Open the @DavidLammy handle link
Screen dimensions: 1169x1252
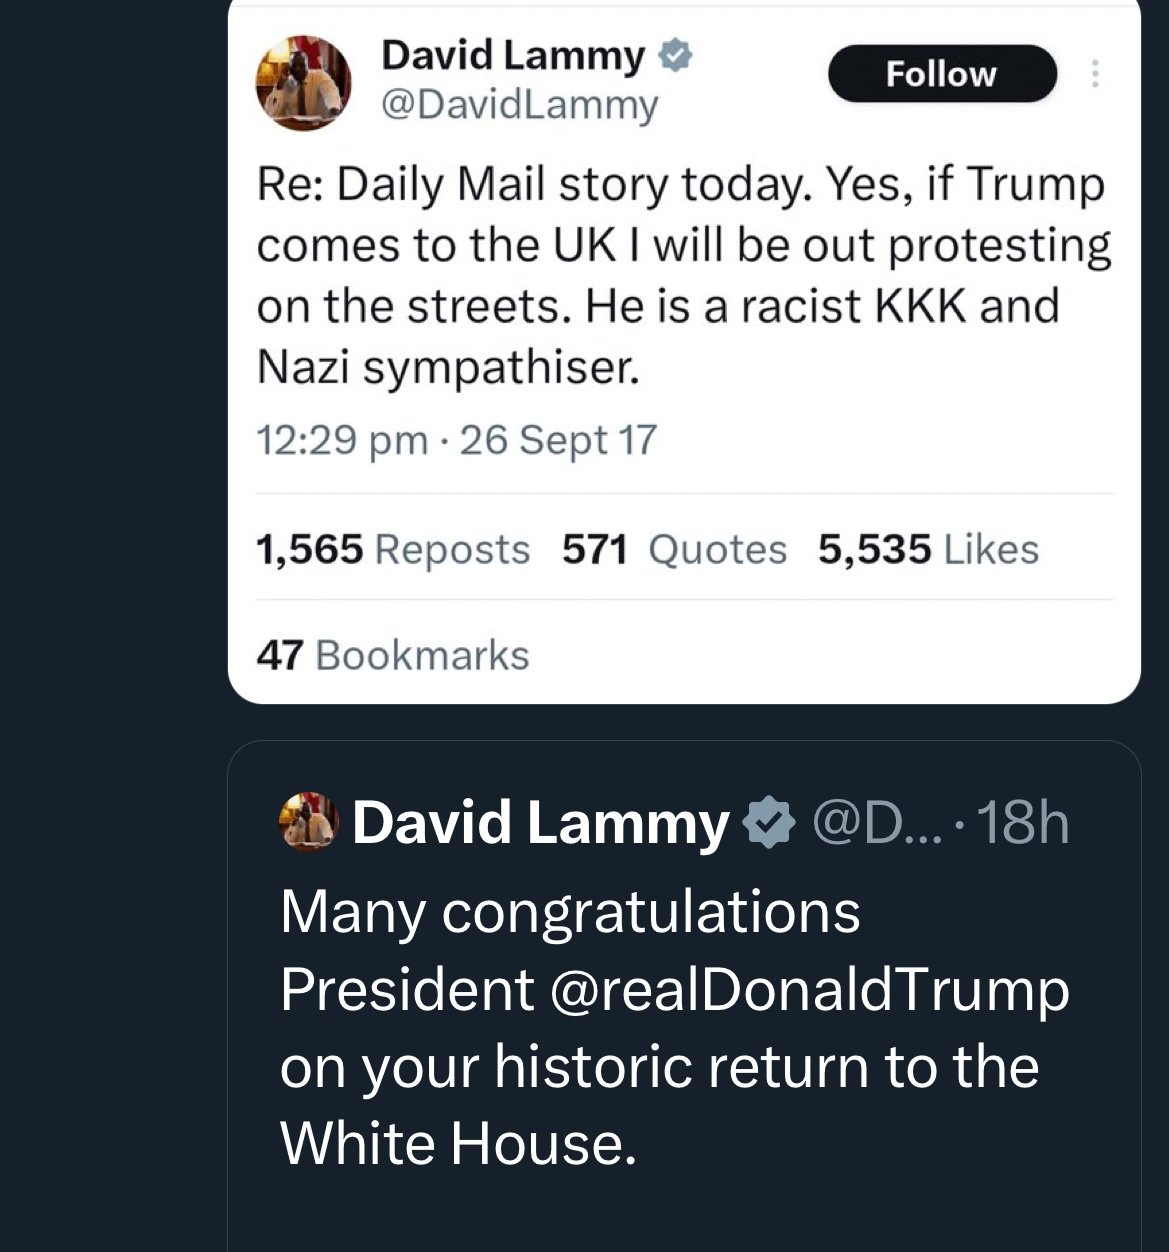(x=519, y=104)
